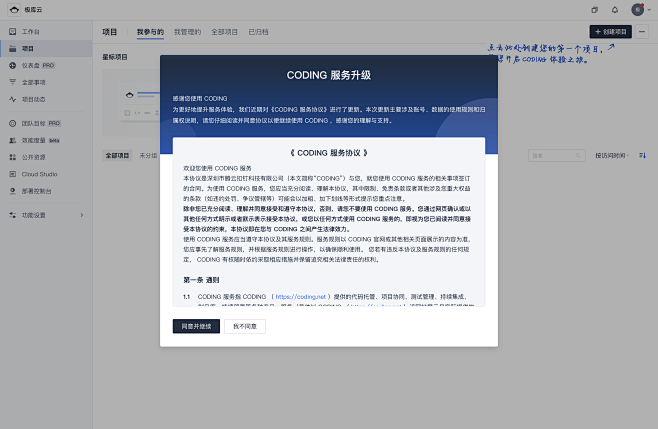Open https://coding.net link in agreement
The image size is (658, 429).
300,297
